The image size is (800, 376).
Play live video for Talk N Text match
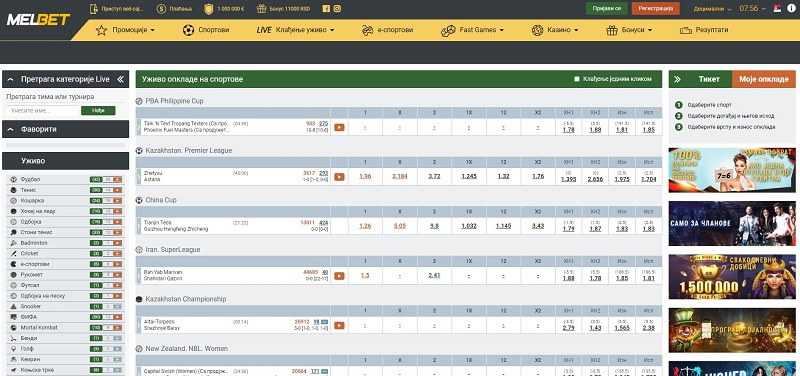339,128
